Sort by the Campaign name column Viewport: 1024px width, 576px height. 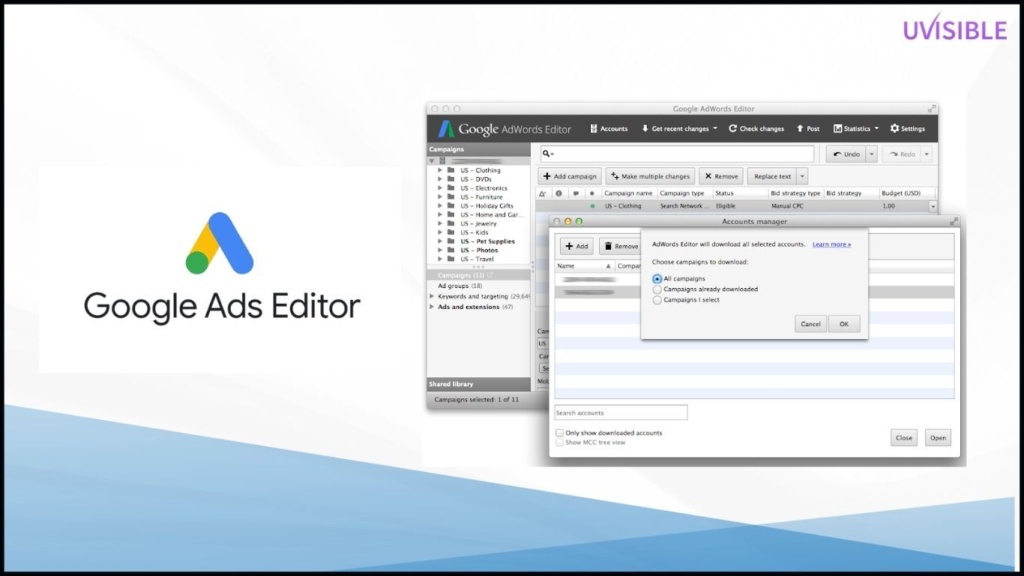tap(628, 193)
